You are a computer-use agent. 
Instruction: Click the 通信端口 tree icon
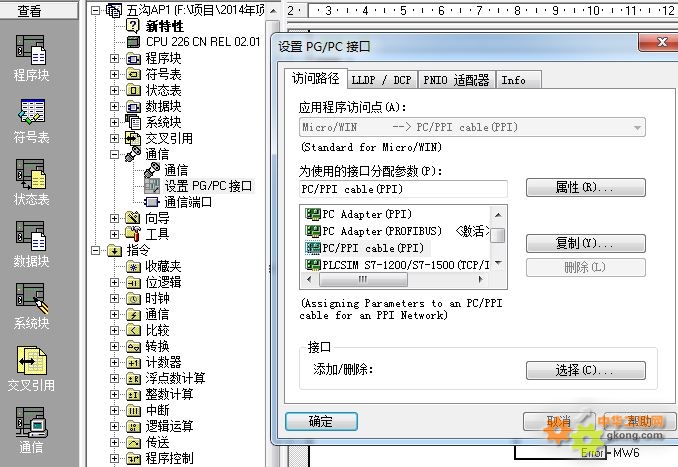(152, 202)
